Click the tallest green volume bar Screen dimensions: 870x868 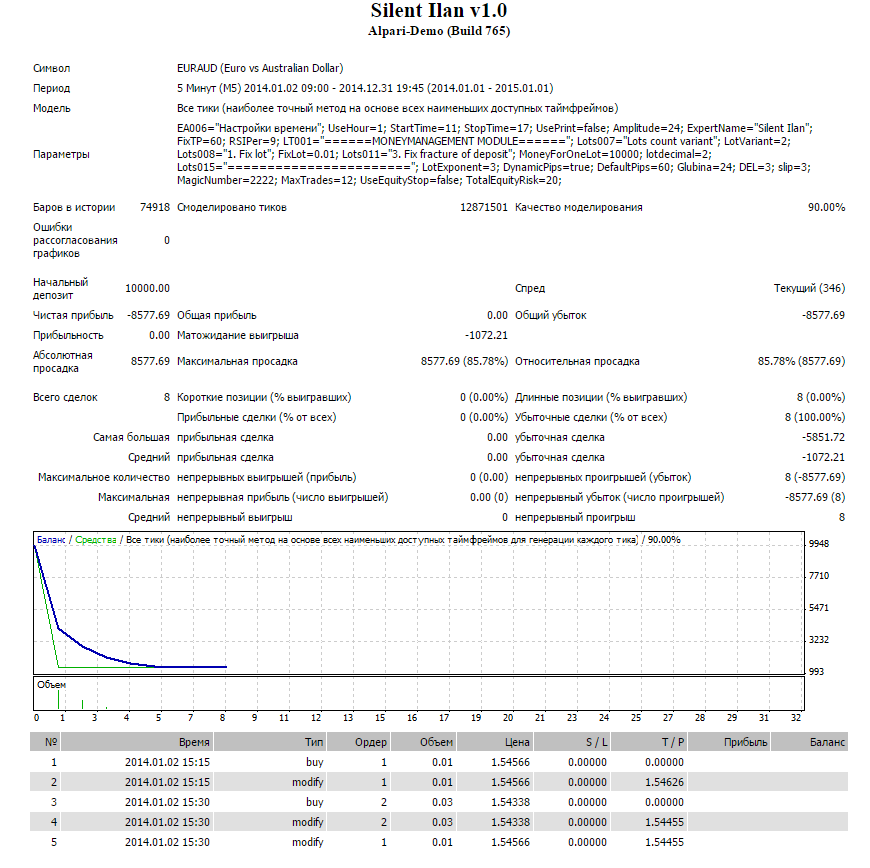tap(58, 699)
